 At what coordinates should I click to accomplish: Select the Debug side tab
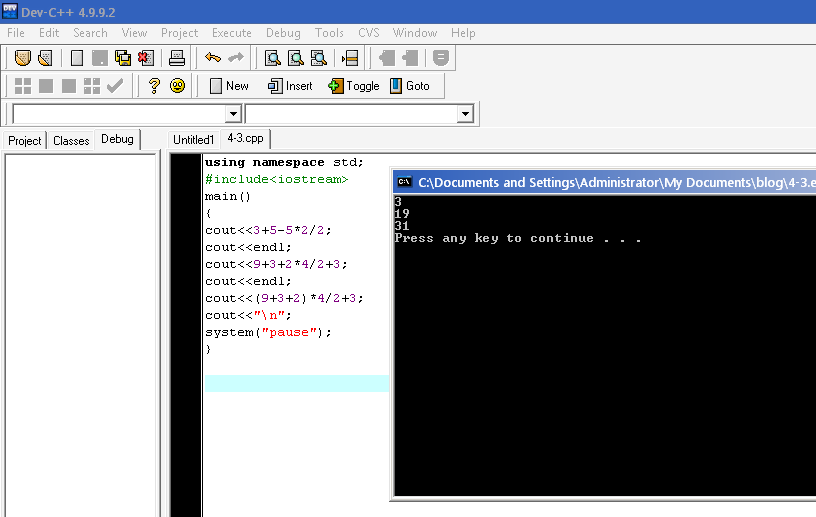(117, 139)
